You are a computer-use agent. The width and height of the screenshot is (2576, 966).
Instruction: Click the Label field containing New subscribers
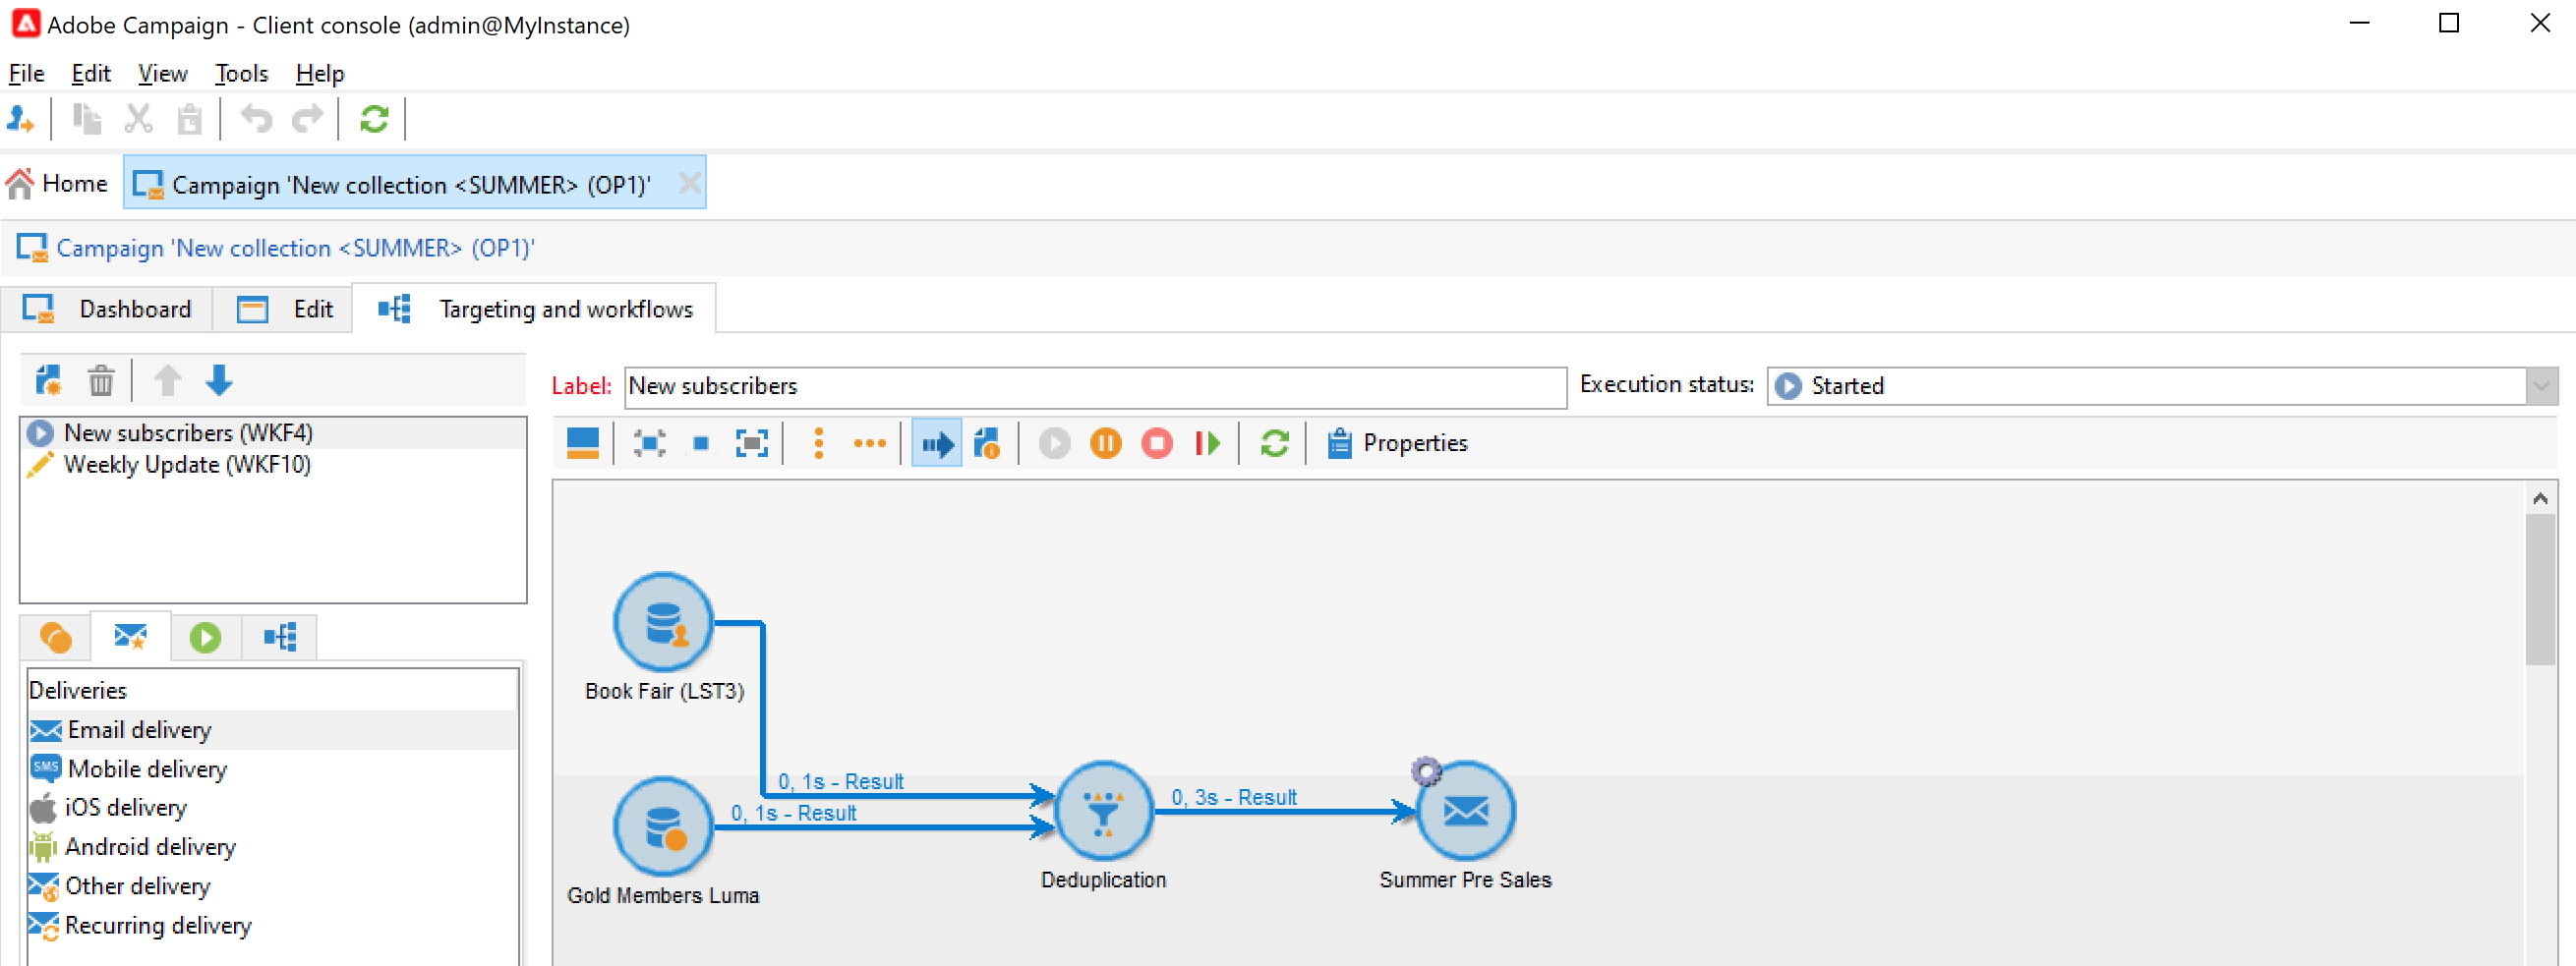tap(1095, 387)
